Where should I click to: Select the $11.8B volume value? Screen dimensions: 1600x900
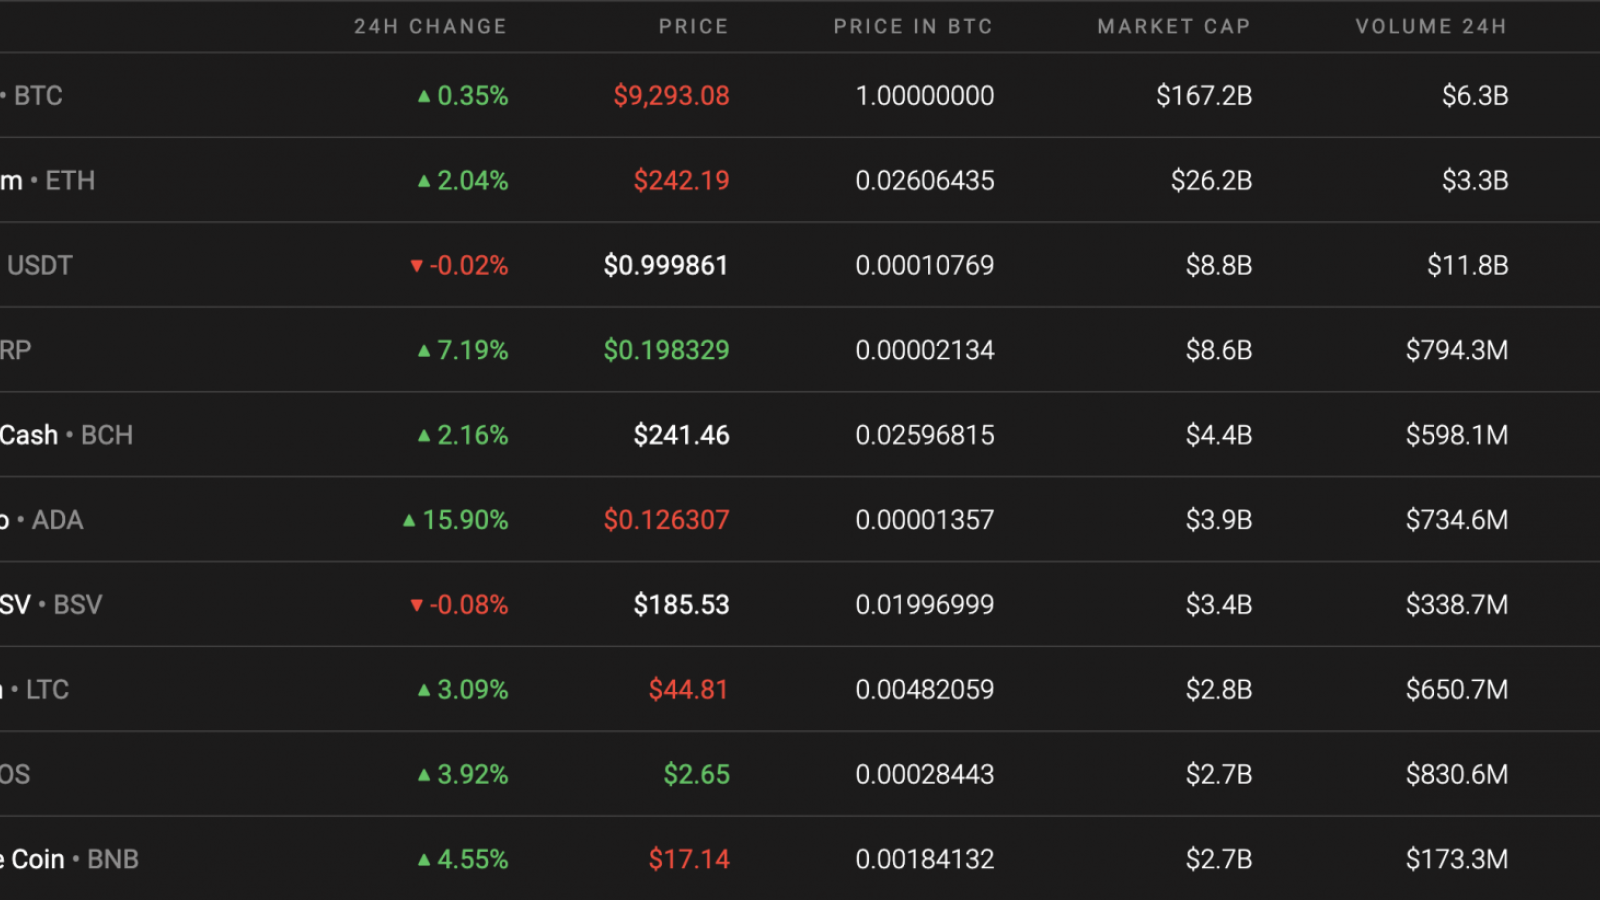[x=1468, y=266]
